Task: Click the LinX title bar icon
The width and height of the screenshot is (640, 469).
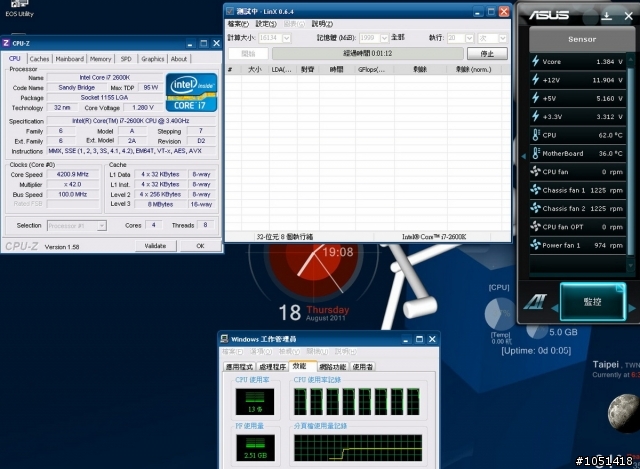Action: pos(230,11)
